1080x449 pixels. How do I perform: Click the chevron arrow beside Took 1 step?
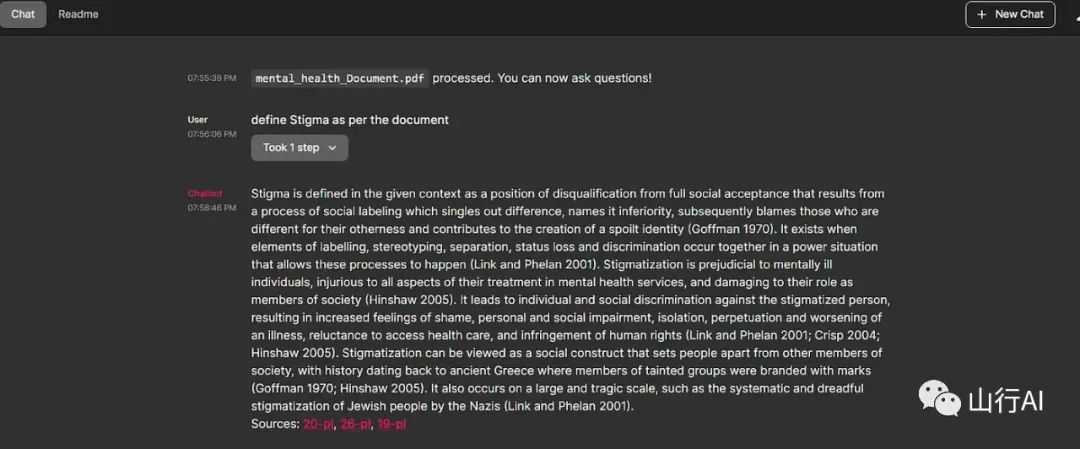[x=332, y=148]
